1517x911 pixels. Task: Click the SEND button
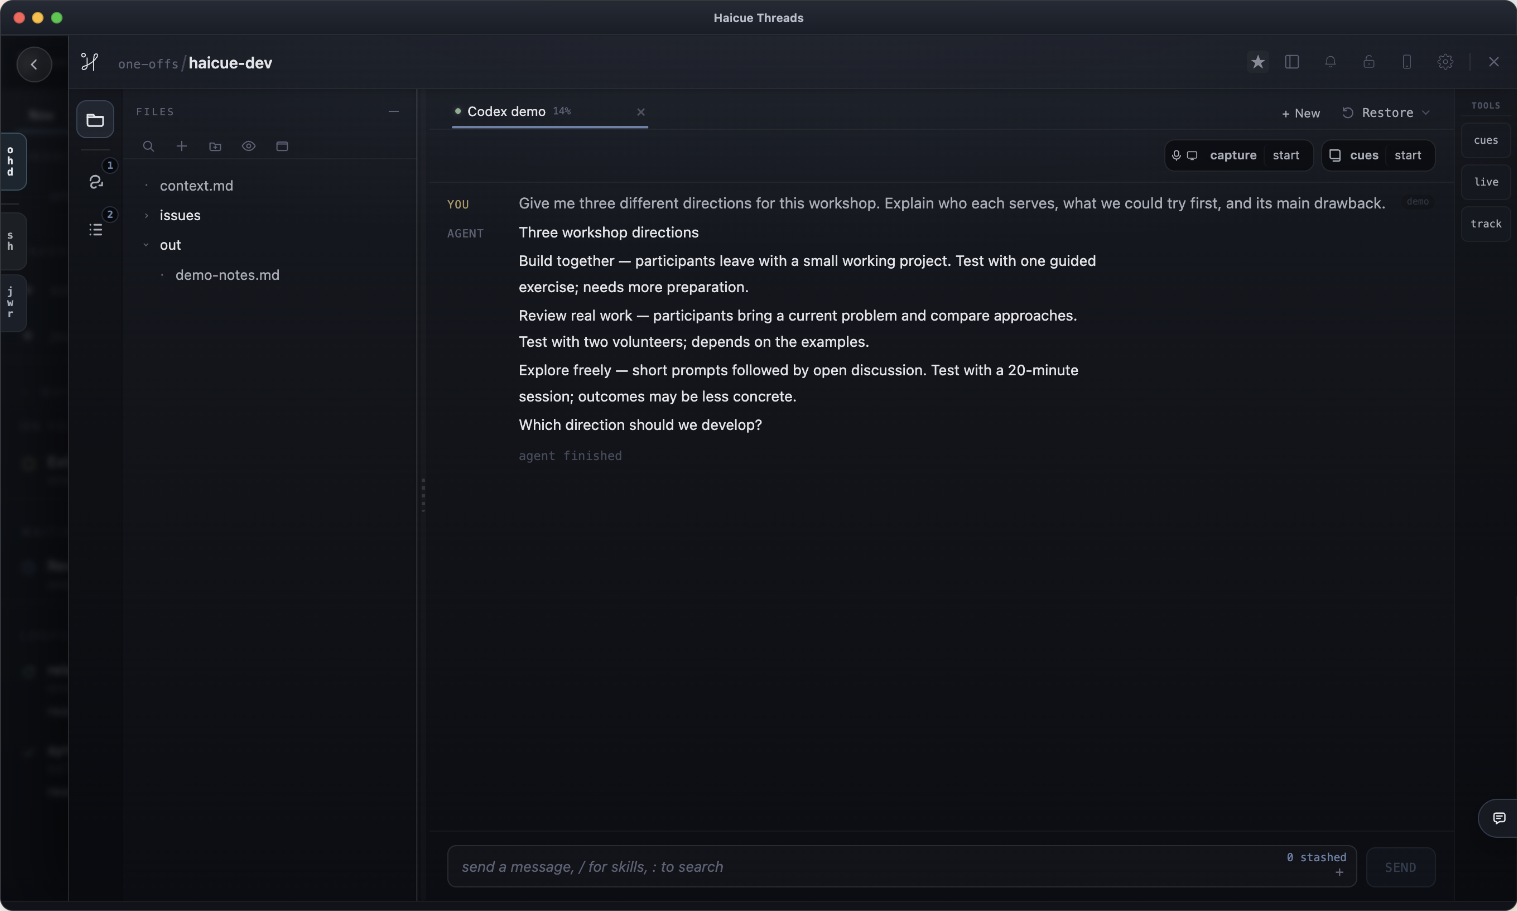tap(1400, 867)
